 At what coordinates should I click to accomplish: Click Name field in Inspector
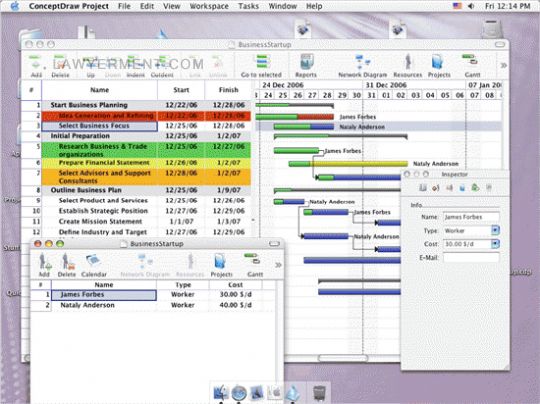click(x=471, y=217)
